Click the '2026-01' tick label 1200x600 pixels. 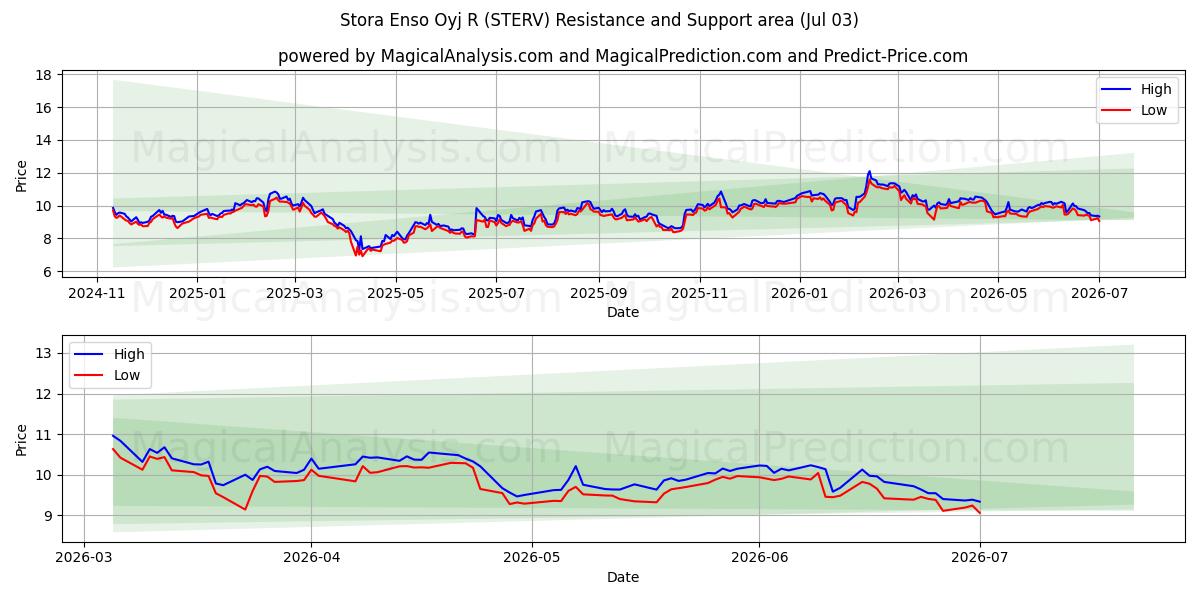tap(799, 292)
